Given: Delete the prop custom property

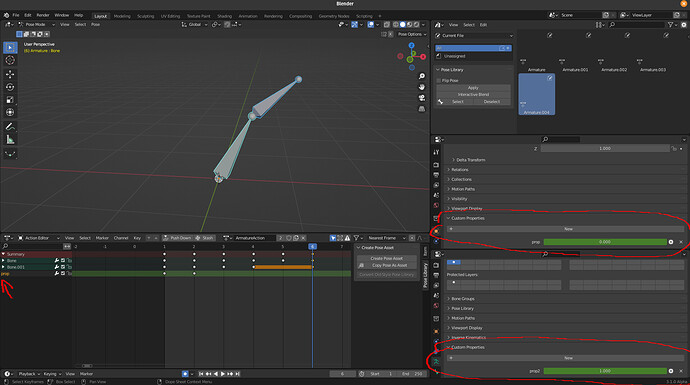Looking at the screenshot, I should click(681, 242).
